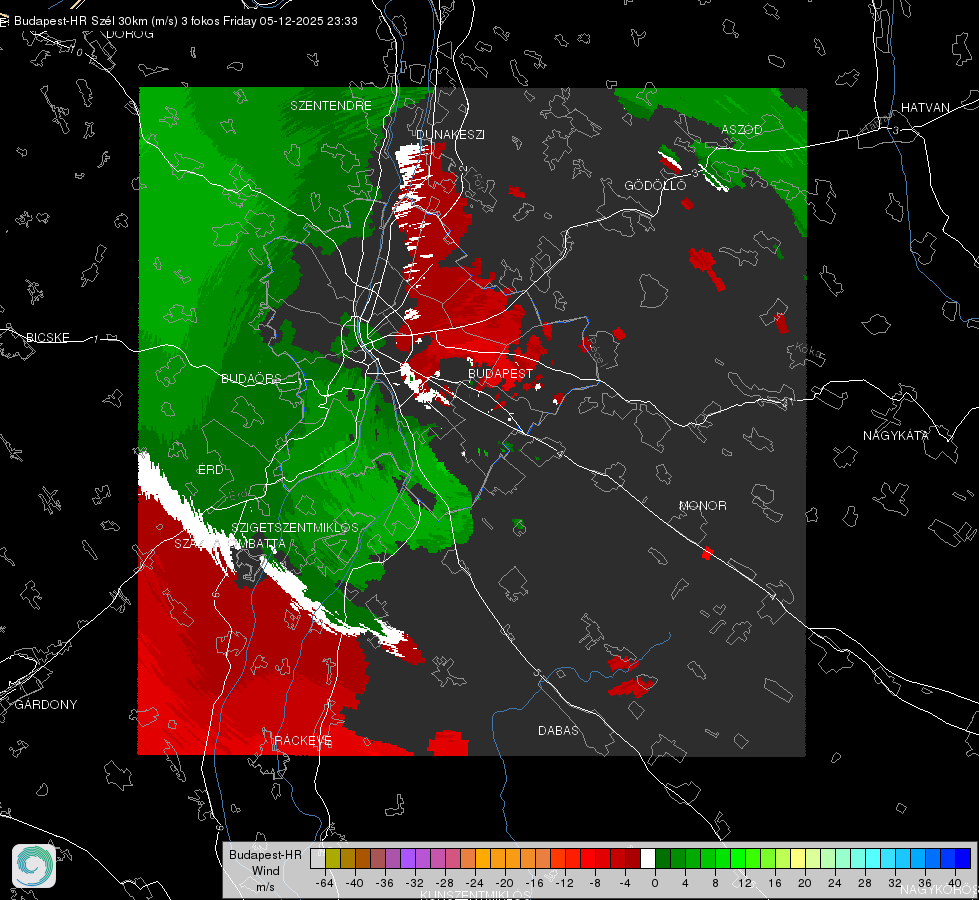
Task: Click the small icon before the radar title
Action: (x=4, y=21)
